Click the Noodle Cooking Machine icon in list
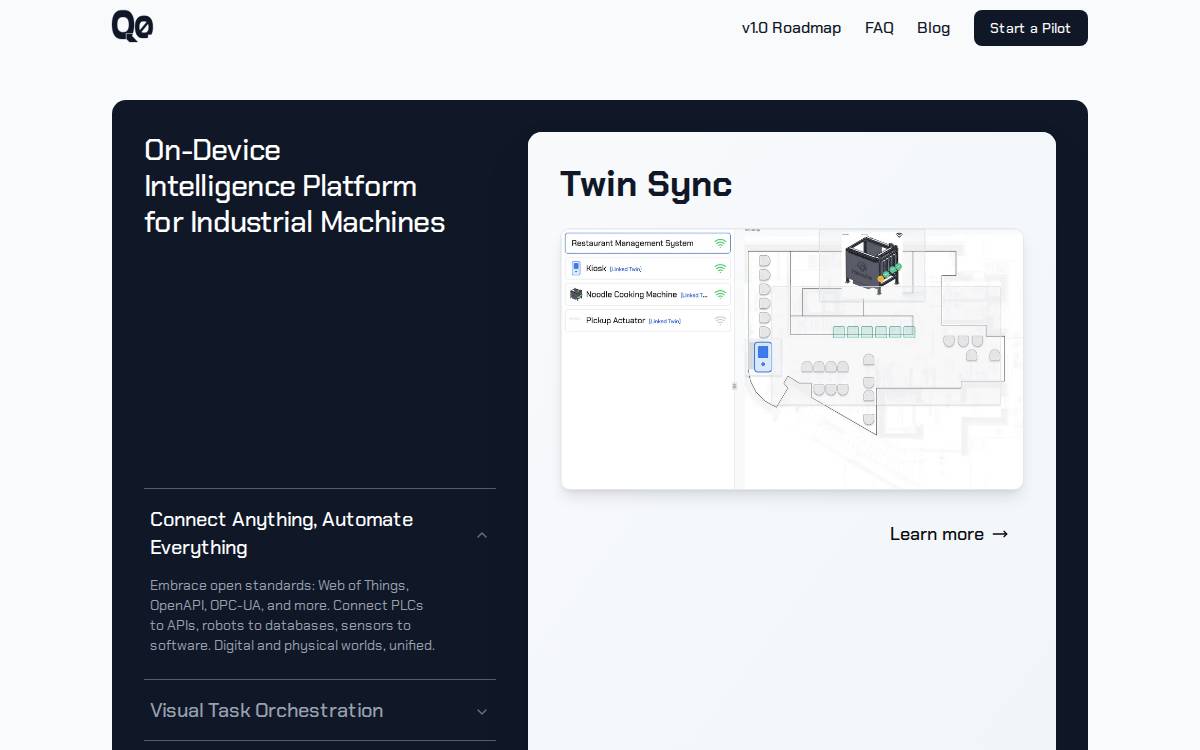This screenshot has height=750, width=1200. 576,294
